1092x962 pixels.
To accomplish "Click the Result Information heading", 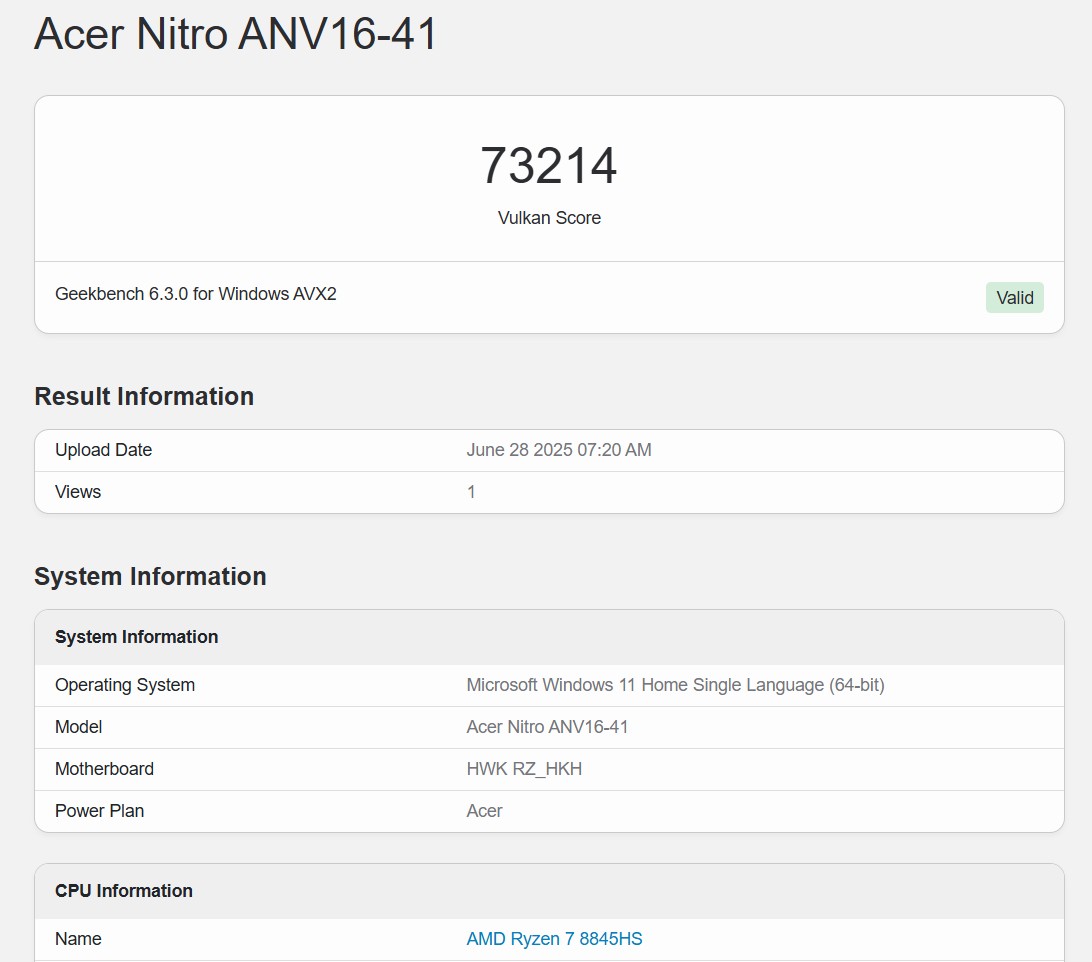I will click(144, 396).
